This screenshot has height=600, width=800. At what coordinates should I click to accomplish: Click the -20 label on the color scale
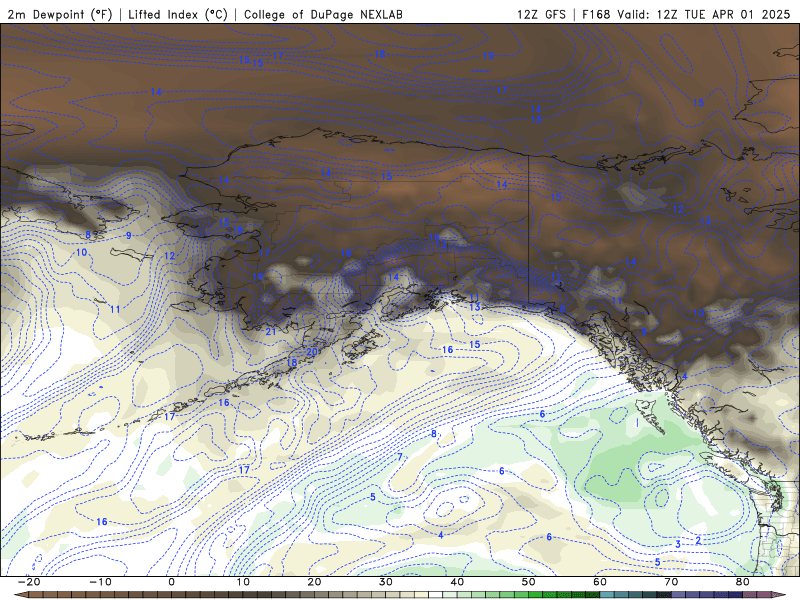tap(29, 582)
